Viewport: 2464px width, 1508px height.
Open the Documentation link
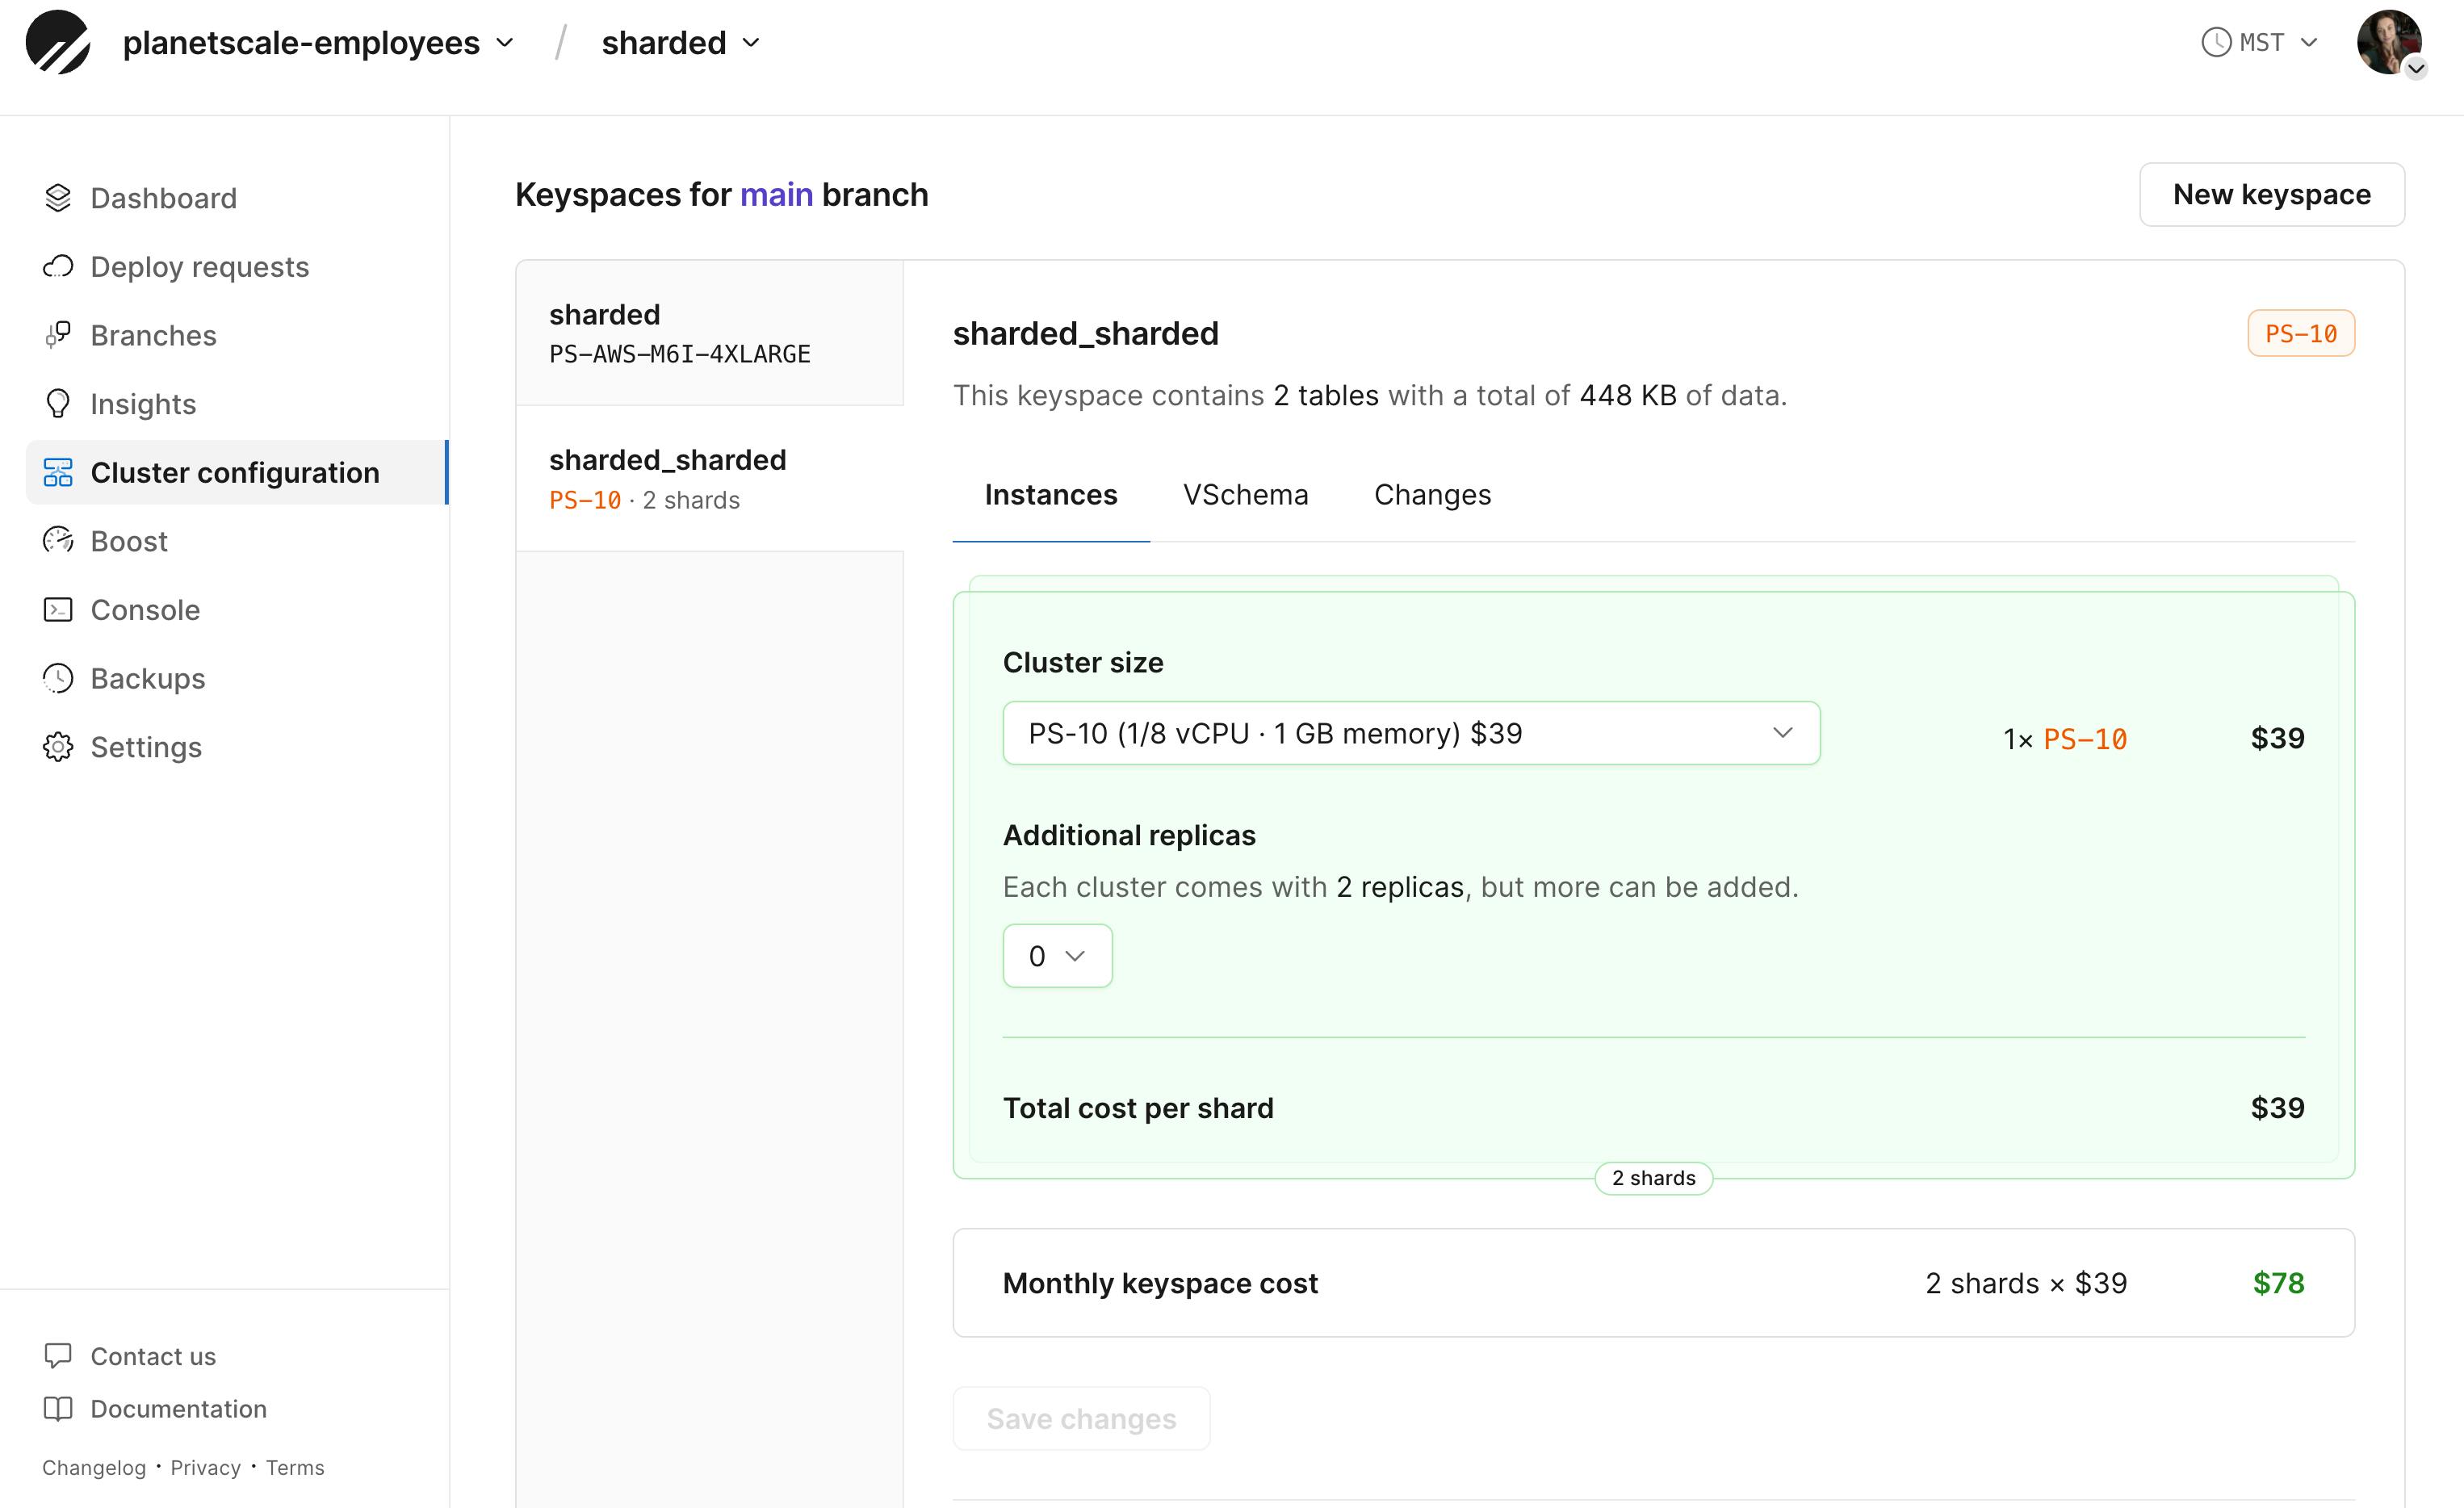178,1409
